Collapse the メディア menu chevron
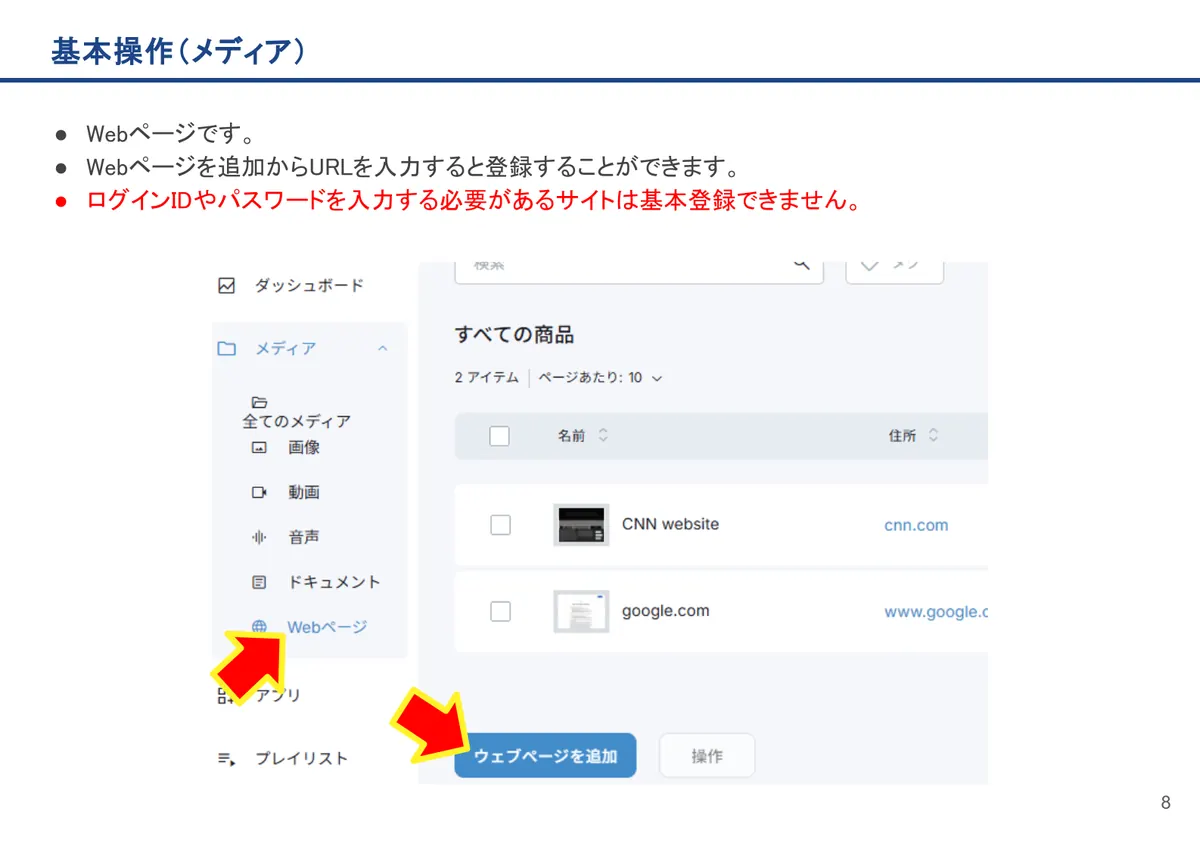This screenshot has width=1200, height=849. point(382,348)
